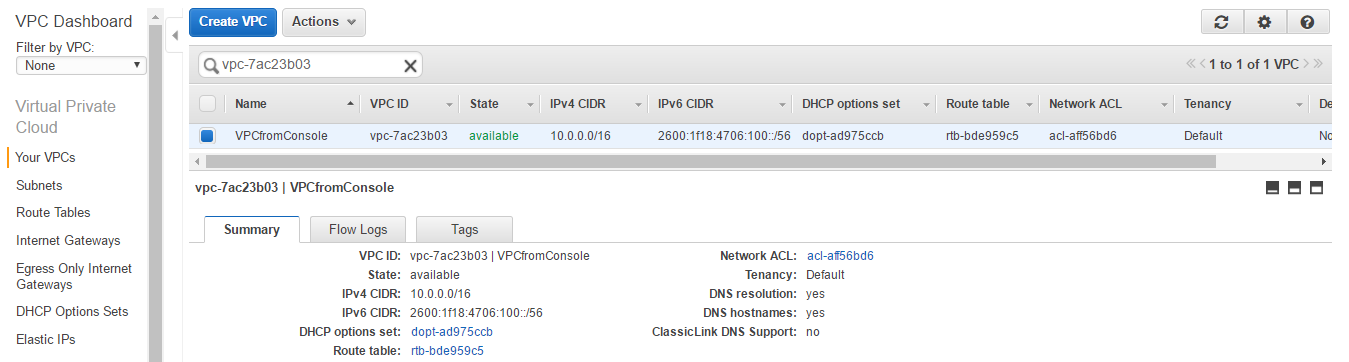Click the Create VPC button

[232, 22]
